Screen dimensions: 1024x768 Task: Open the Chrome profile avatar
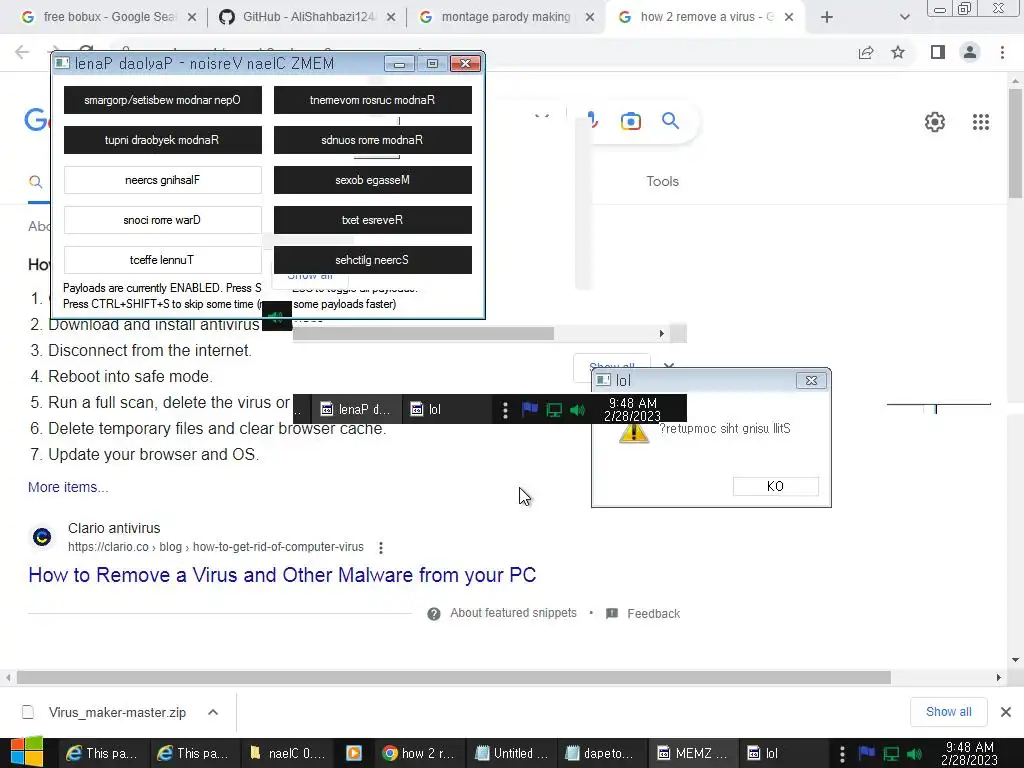[970, 52]
